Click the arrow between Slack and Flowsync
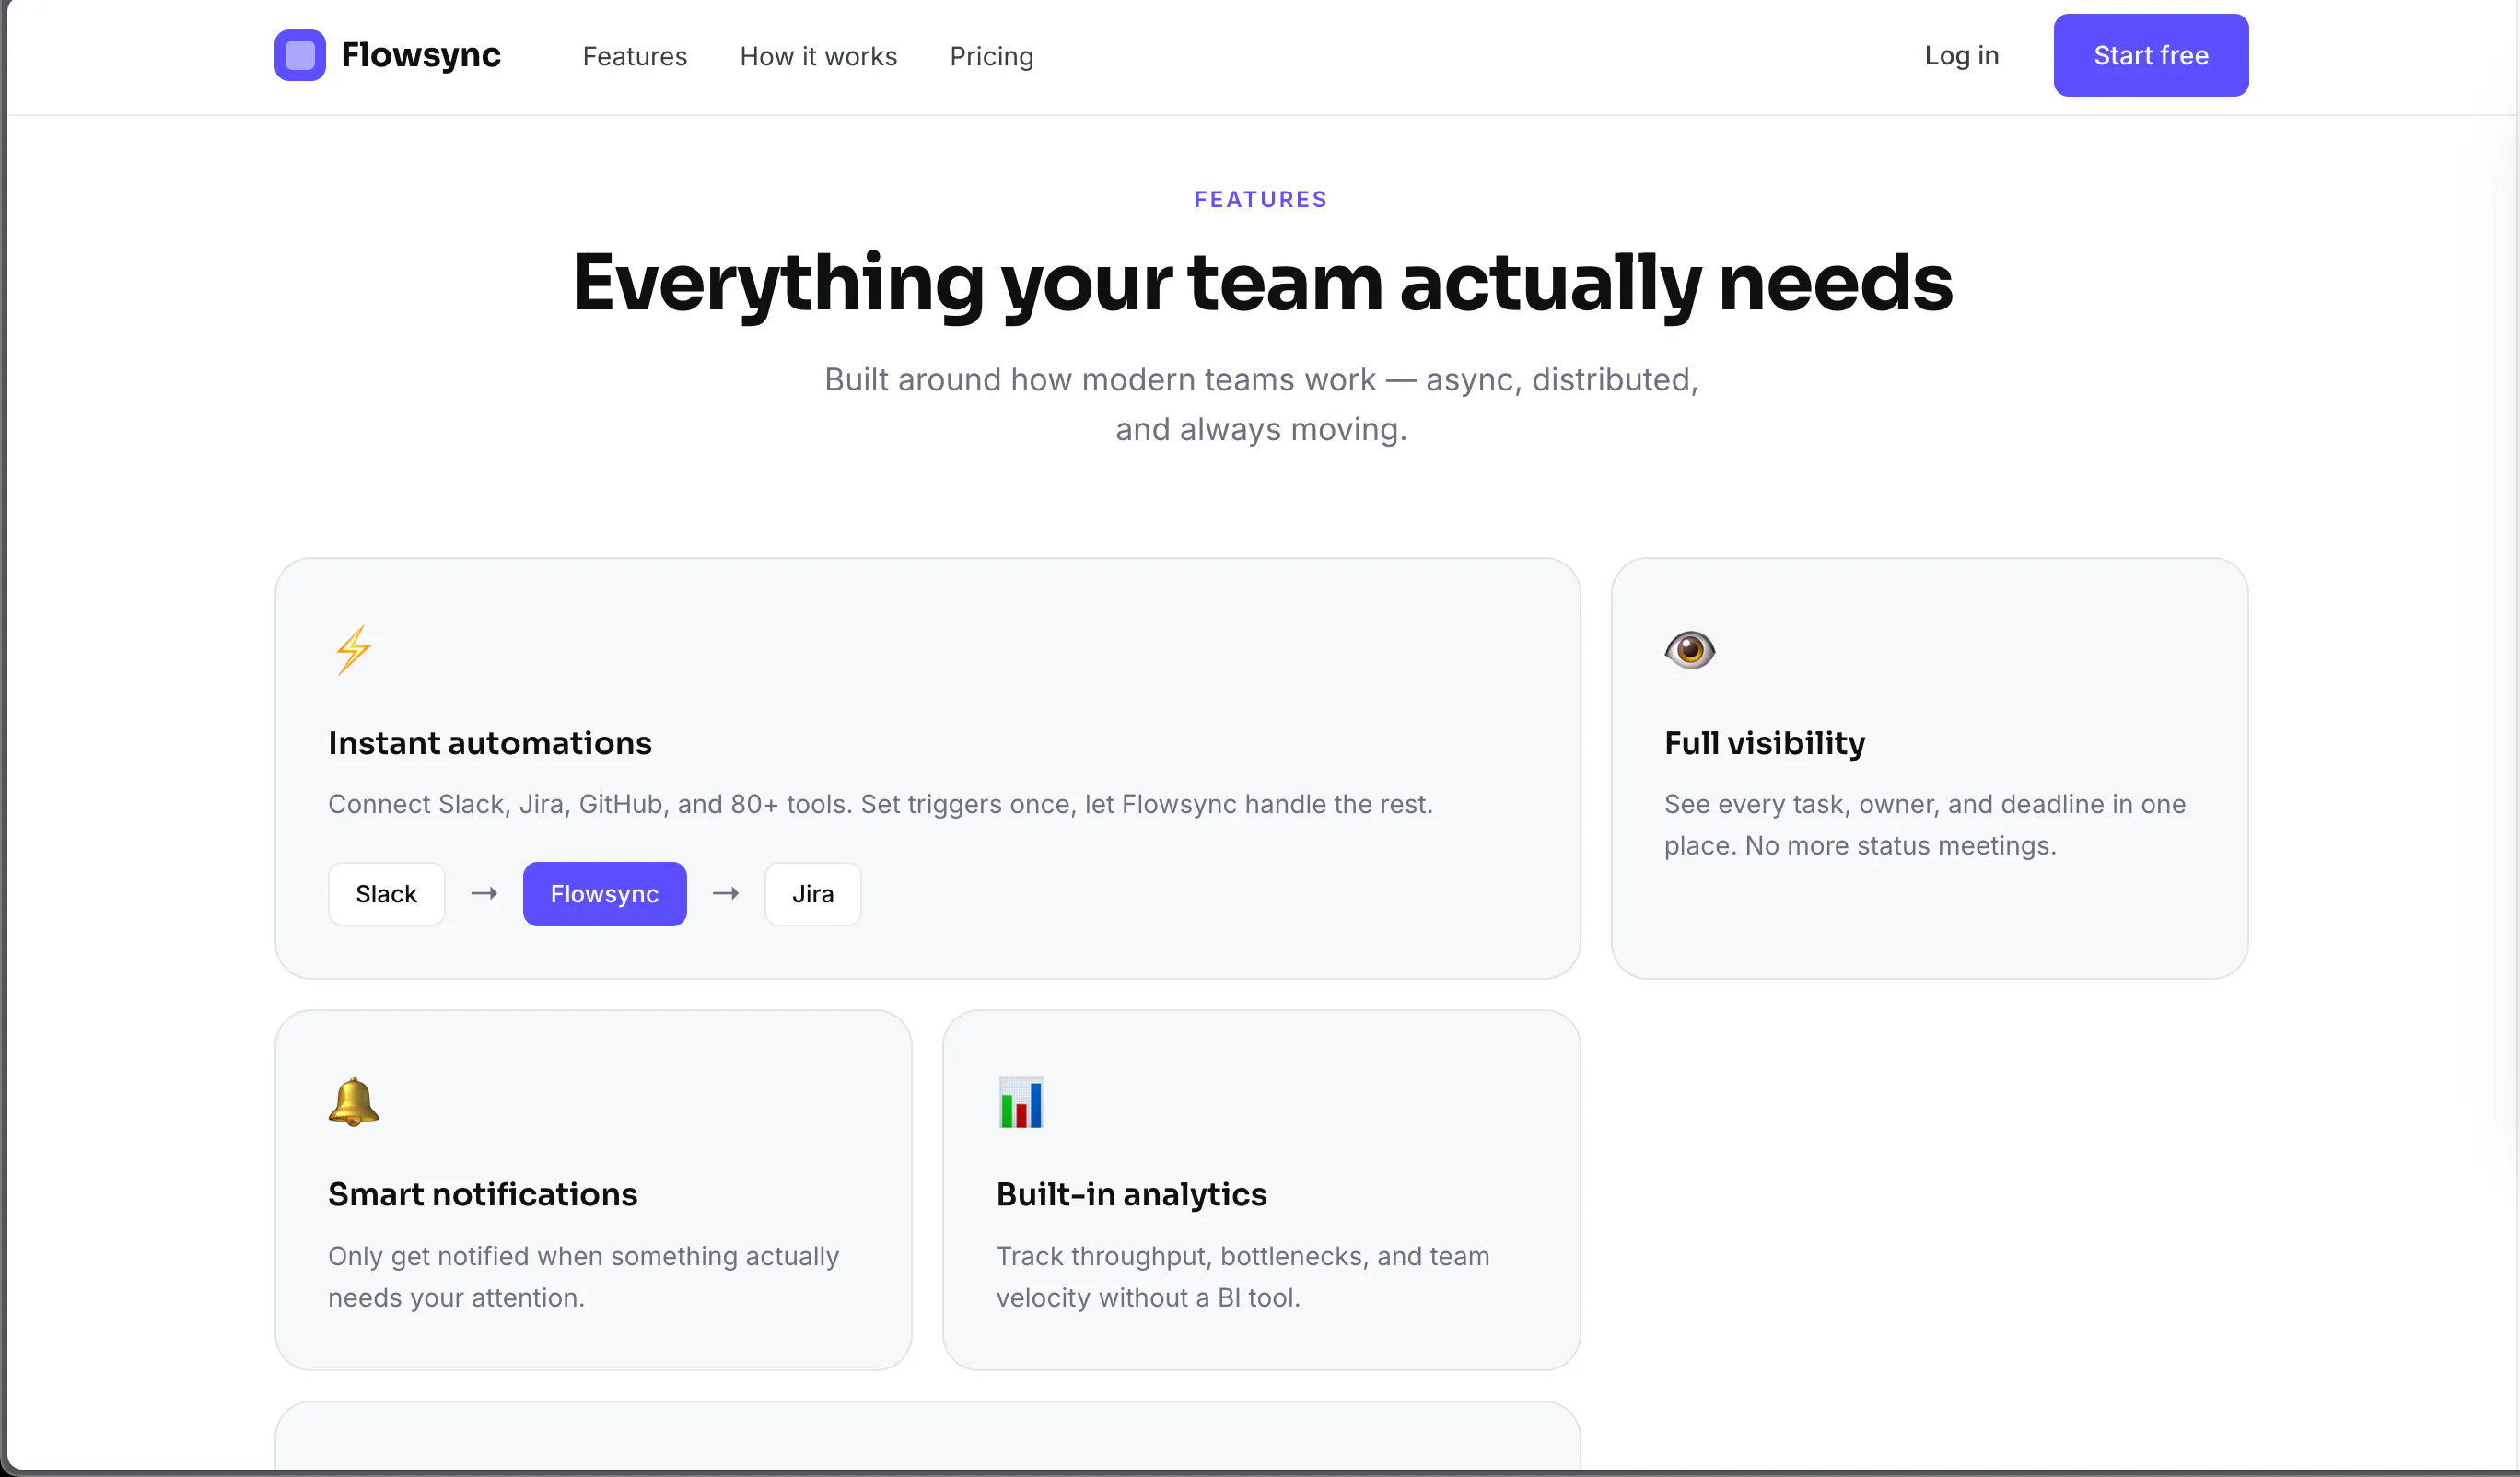The width and height of the screenshot is (2520, 1477). click(484, 892)
